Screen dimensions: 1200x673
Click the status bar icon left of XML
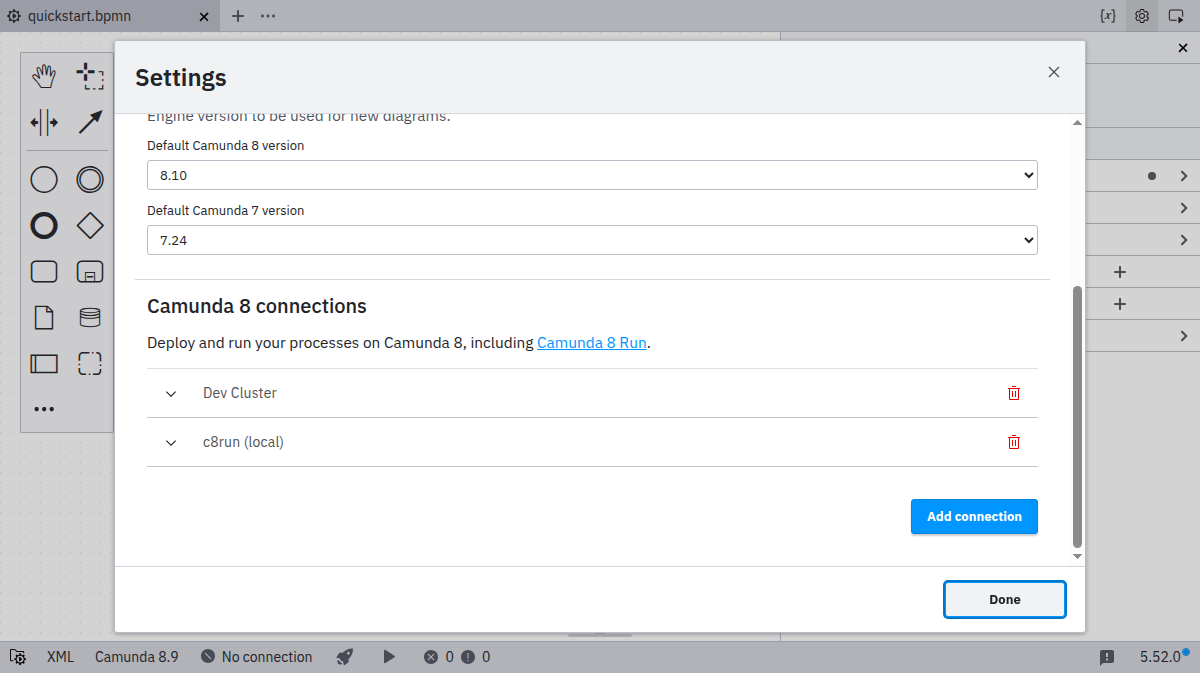click(18, 657)
